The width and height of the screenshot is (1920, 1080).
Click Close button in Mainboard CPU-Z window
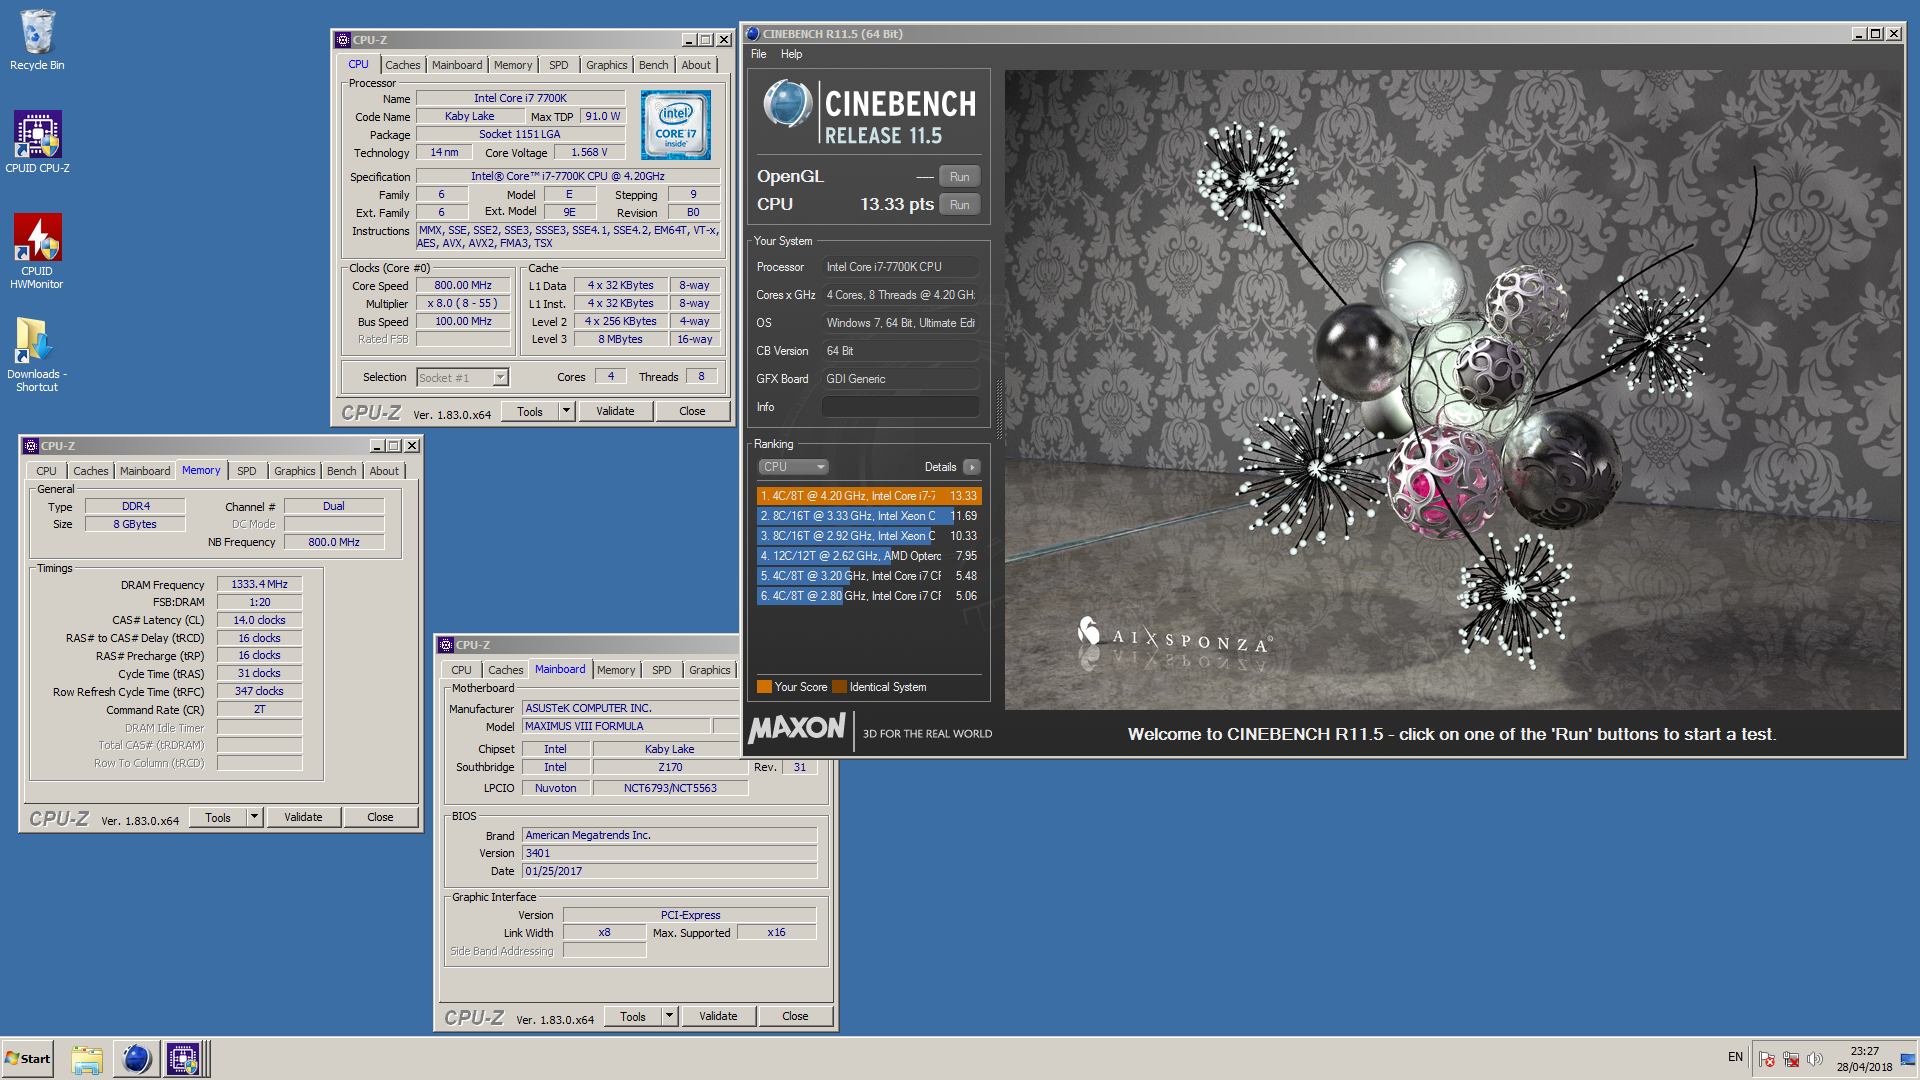click(795, 1016)
